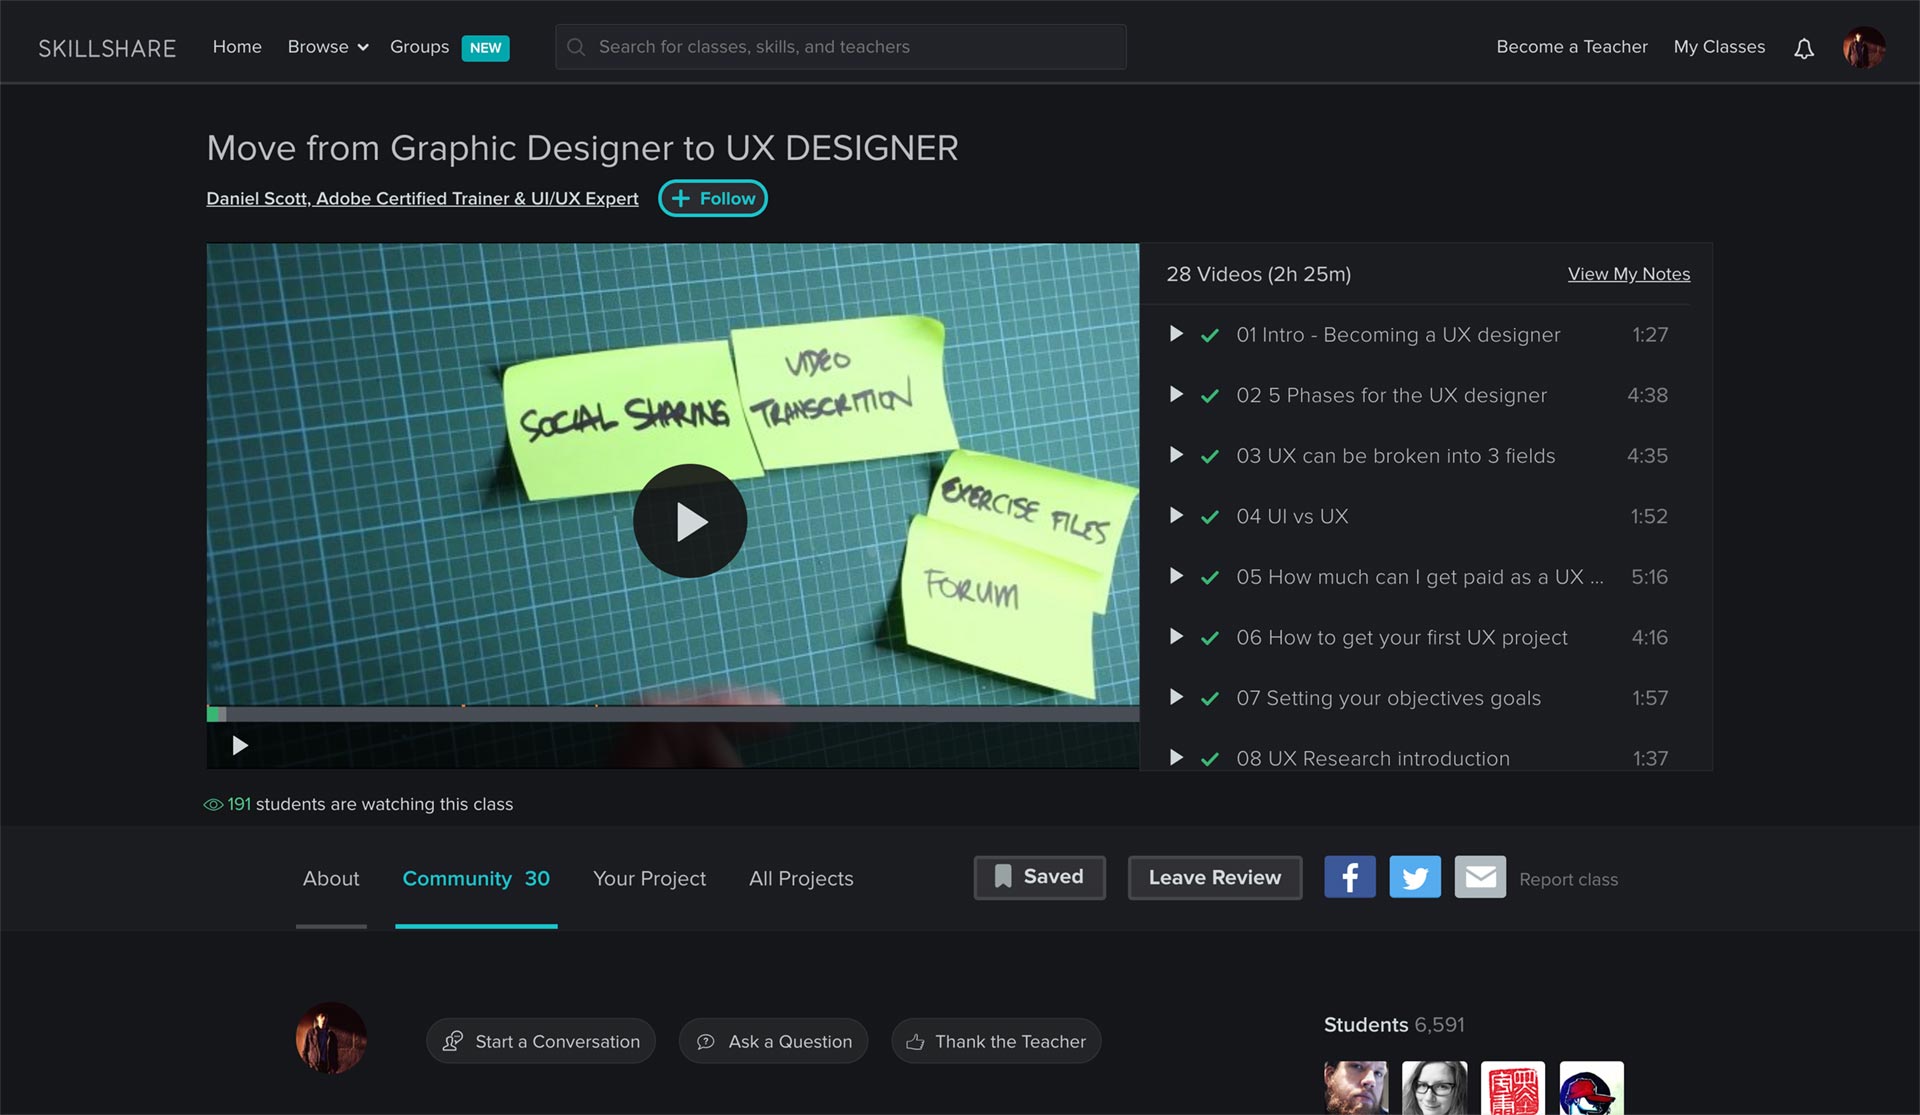Follow teacher Daniel Scott
The height and width of the screenshot is (1115, 1920).
click(x=713, y=198)
